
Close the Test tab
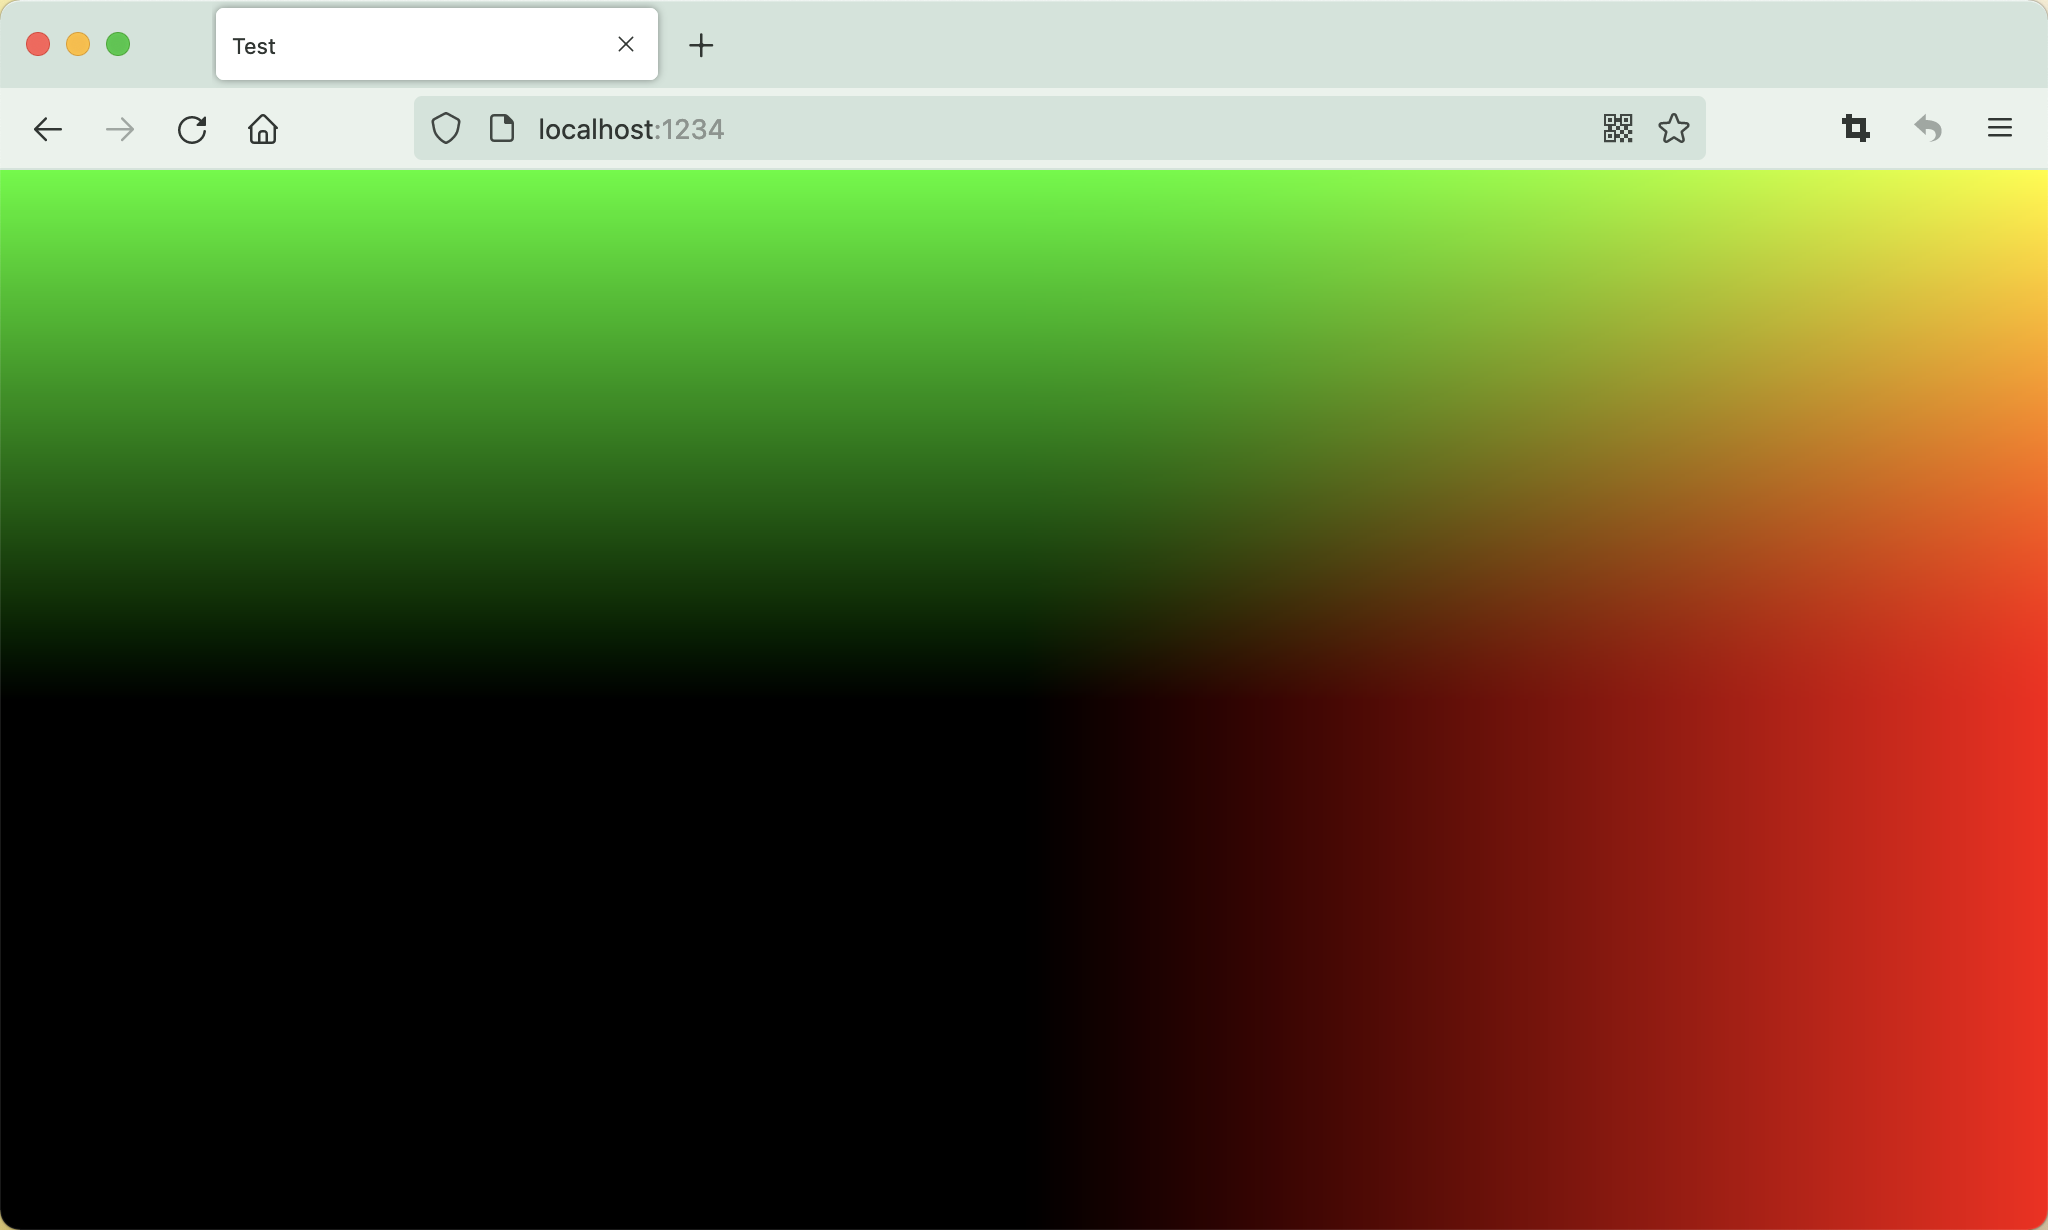click(x=626, y=44)
